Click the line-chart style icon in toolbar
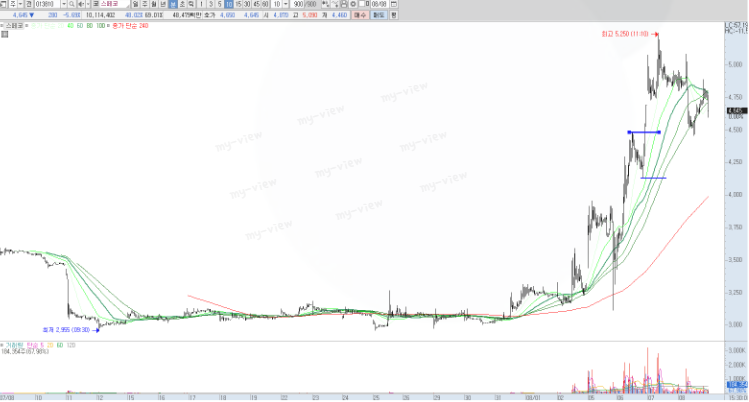 335,4
